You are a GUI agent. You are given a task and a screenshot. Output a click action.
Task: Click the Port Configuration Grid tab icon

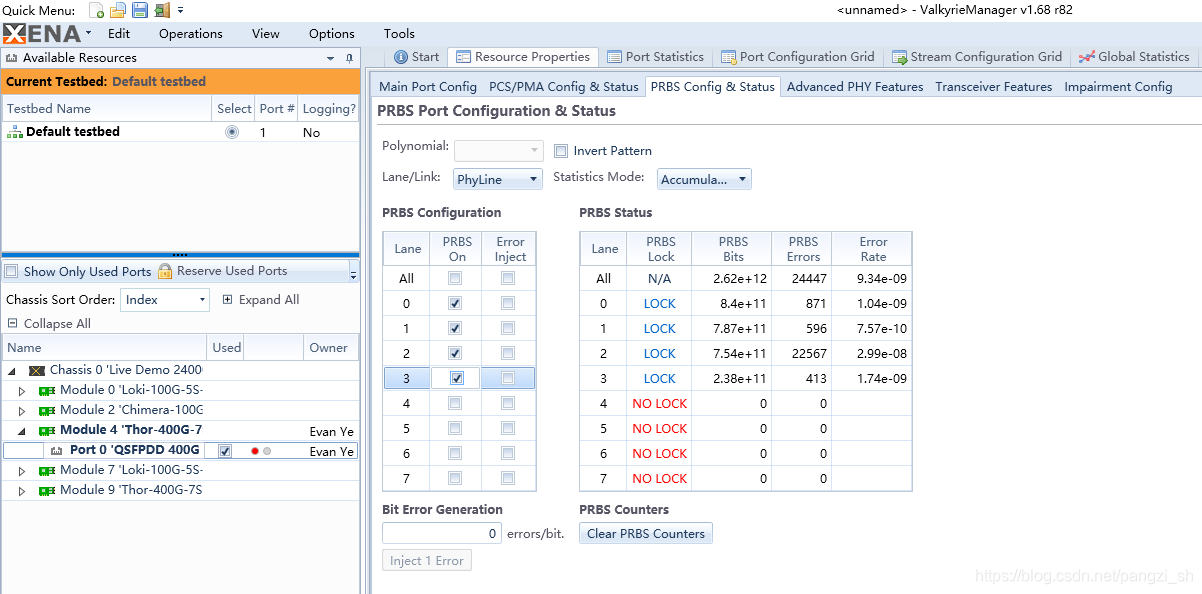click(x=729, y=57)
